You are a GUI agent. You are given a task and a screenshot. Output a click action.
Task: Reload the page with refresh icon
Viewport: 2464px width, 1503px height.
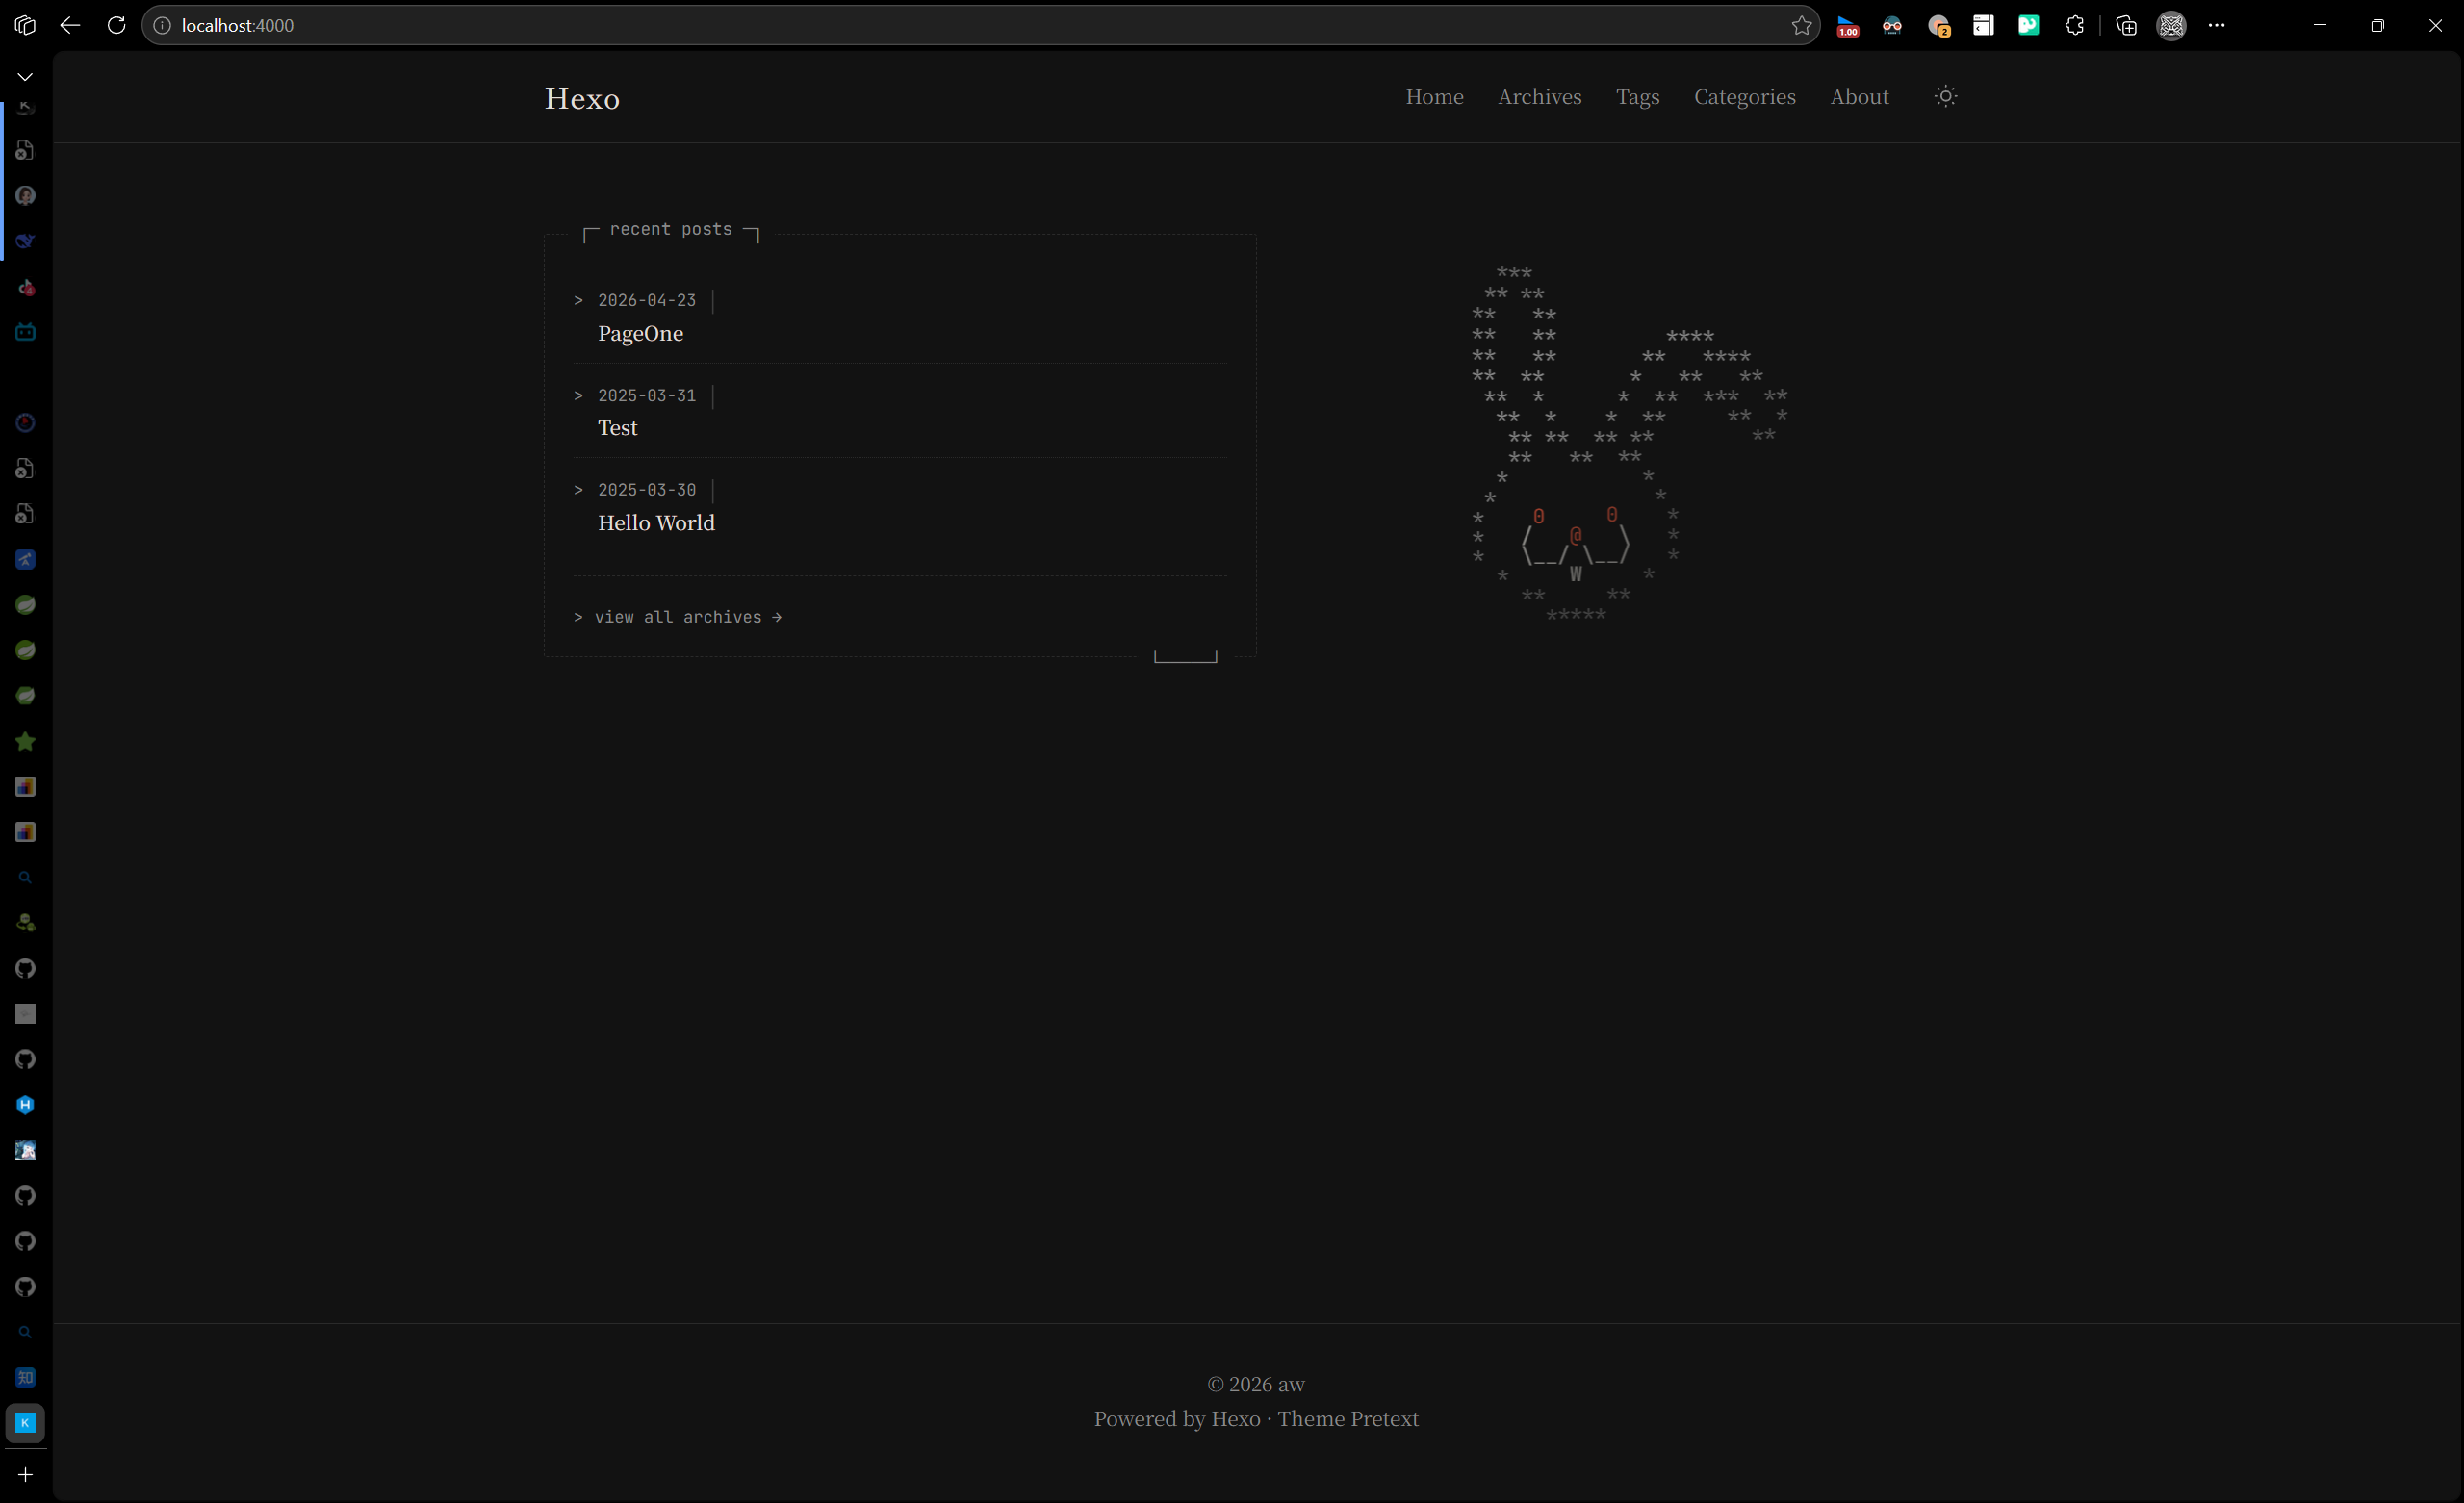(x=117, y=25)
